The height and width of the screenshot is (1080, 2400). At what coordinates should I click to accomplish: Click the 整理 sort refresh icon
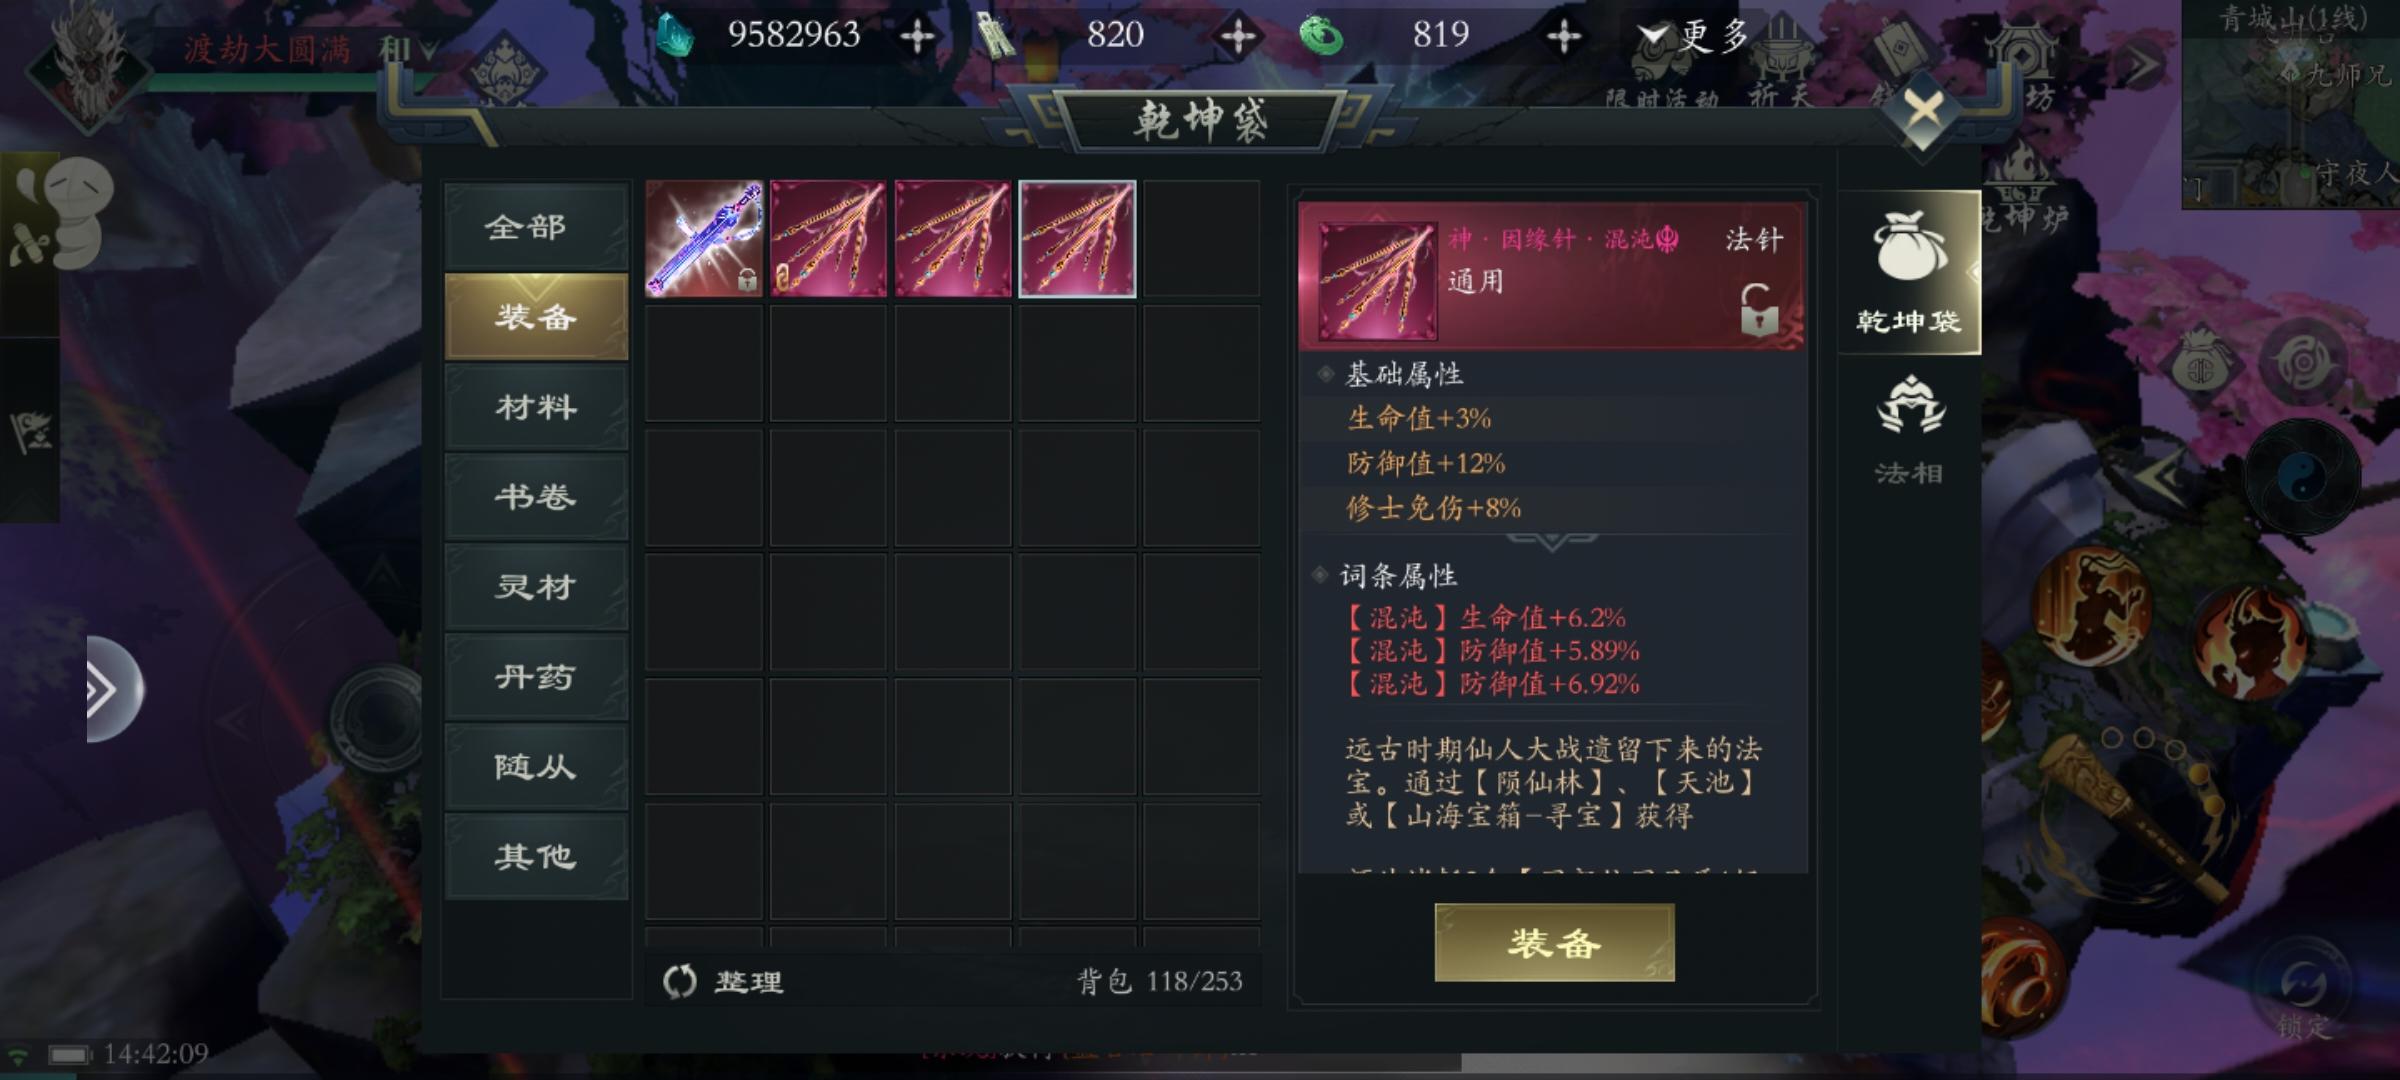[680, 981]
